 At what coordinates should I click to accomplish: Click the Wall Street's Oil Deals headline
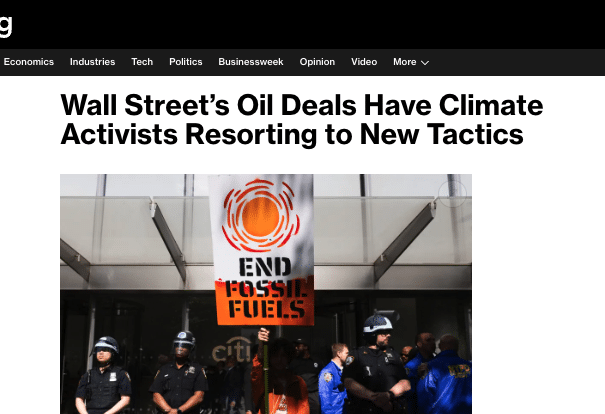tap(302, 120)
